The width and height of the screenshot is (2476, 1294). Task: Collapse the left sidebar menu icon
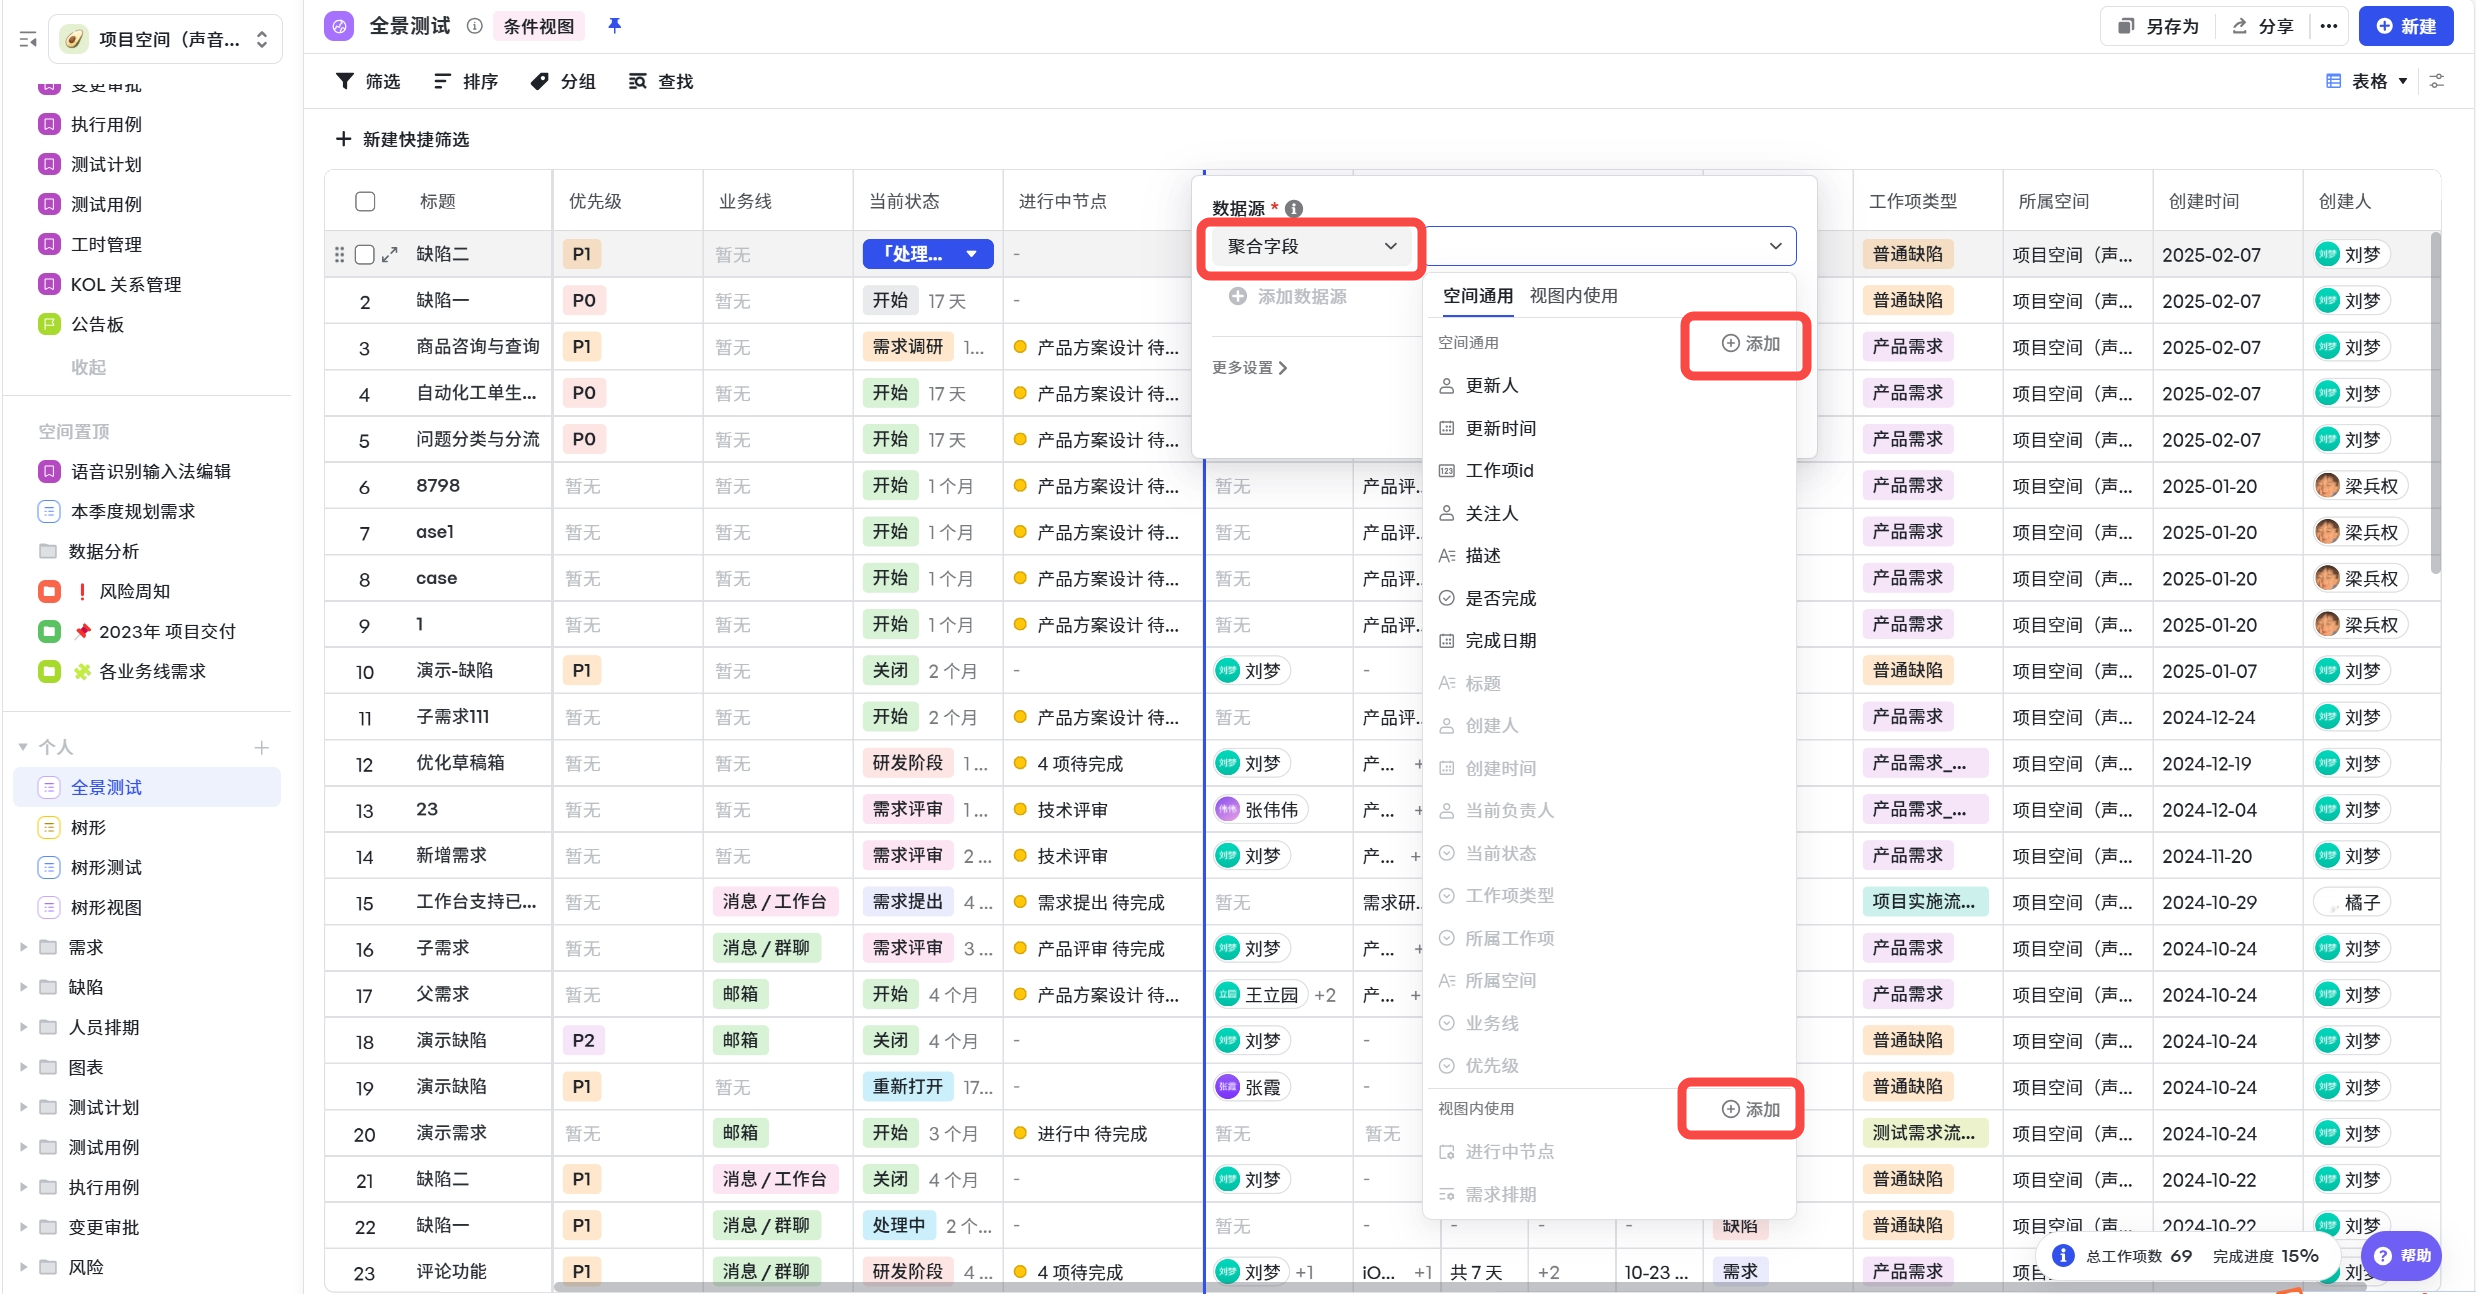[28, 39]
